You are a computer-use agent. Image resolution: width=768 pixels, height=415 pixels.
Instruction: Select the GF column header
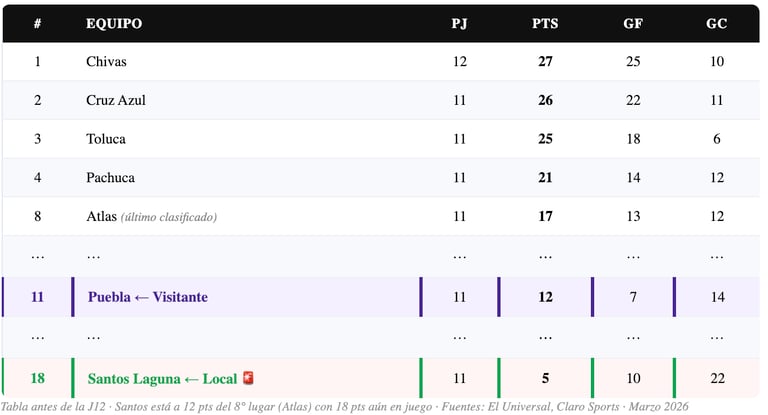[633, 24]
